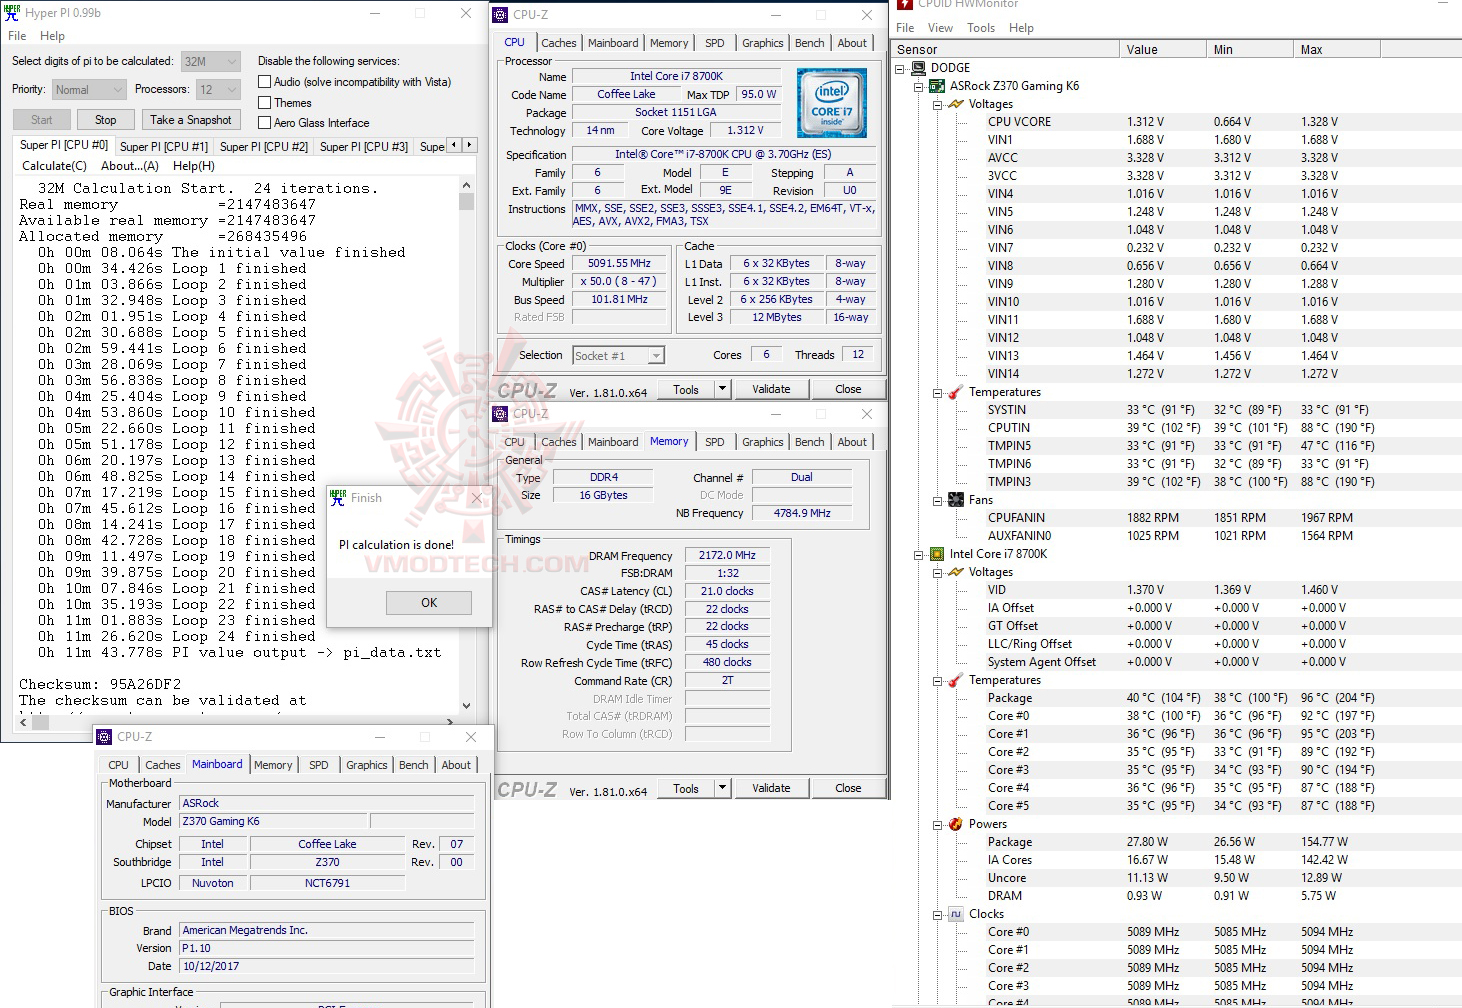Open the Socket #1 selection dropdown in CPU-Z
The width and height of the screenshot is (1462, 1008).
coord(654,355)
